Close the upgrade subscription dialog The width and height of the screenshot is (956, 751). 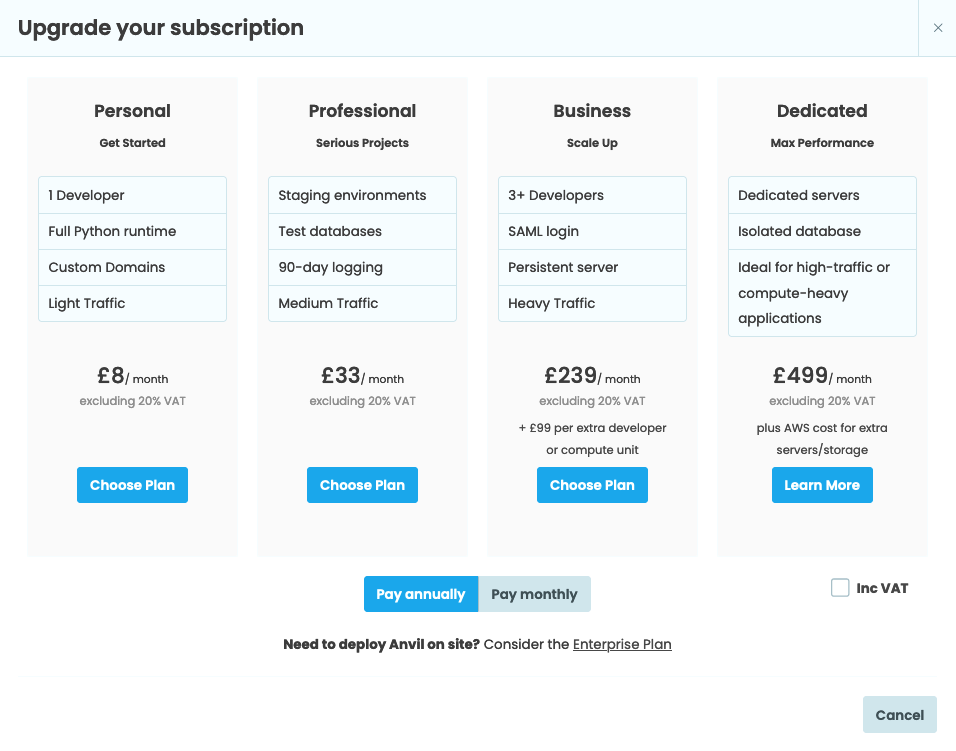point(938,28)
